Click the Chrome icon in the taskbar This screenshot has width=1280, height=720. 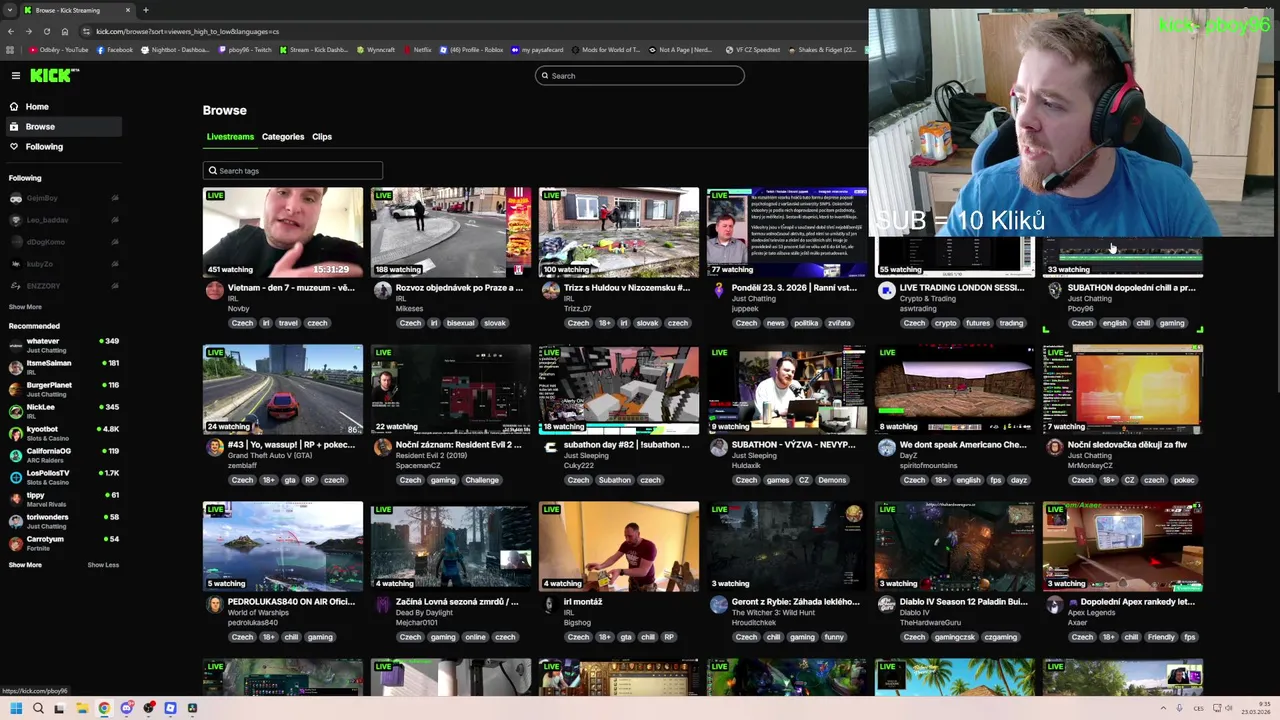tap(104, 708)
